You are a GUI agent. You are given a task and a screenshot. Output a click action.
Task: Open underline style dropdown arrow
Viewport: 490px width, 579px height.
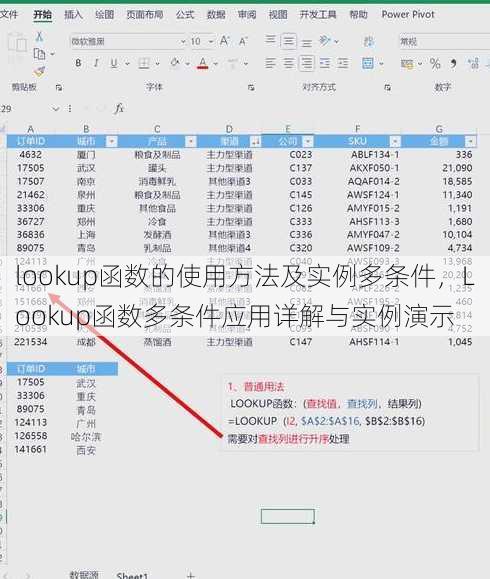tap(127, 64)
